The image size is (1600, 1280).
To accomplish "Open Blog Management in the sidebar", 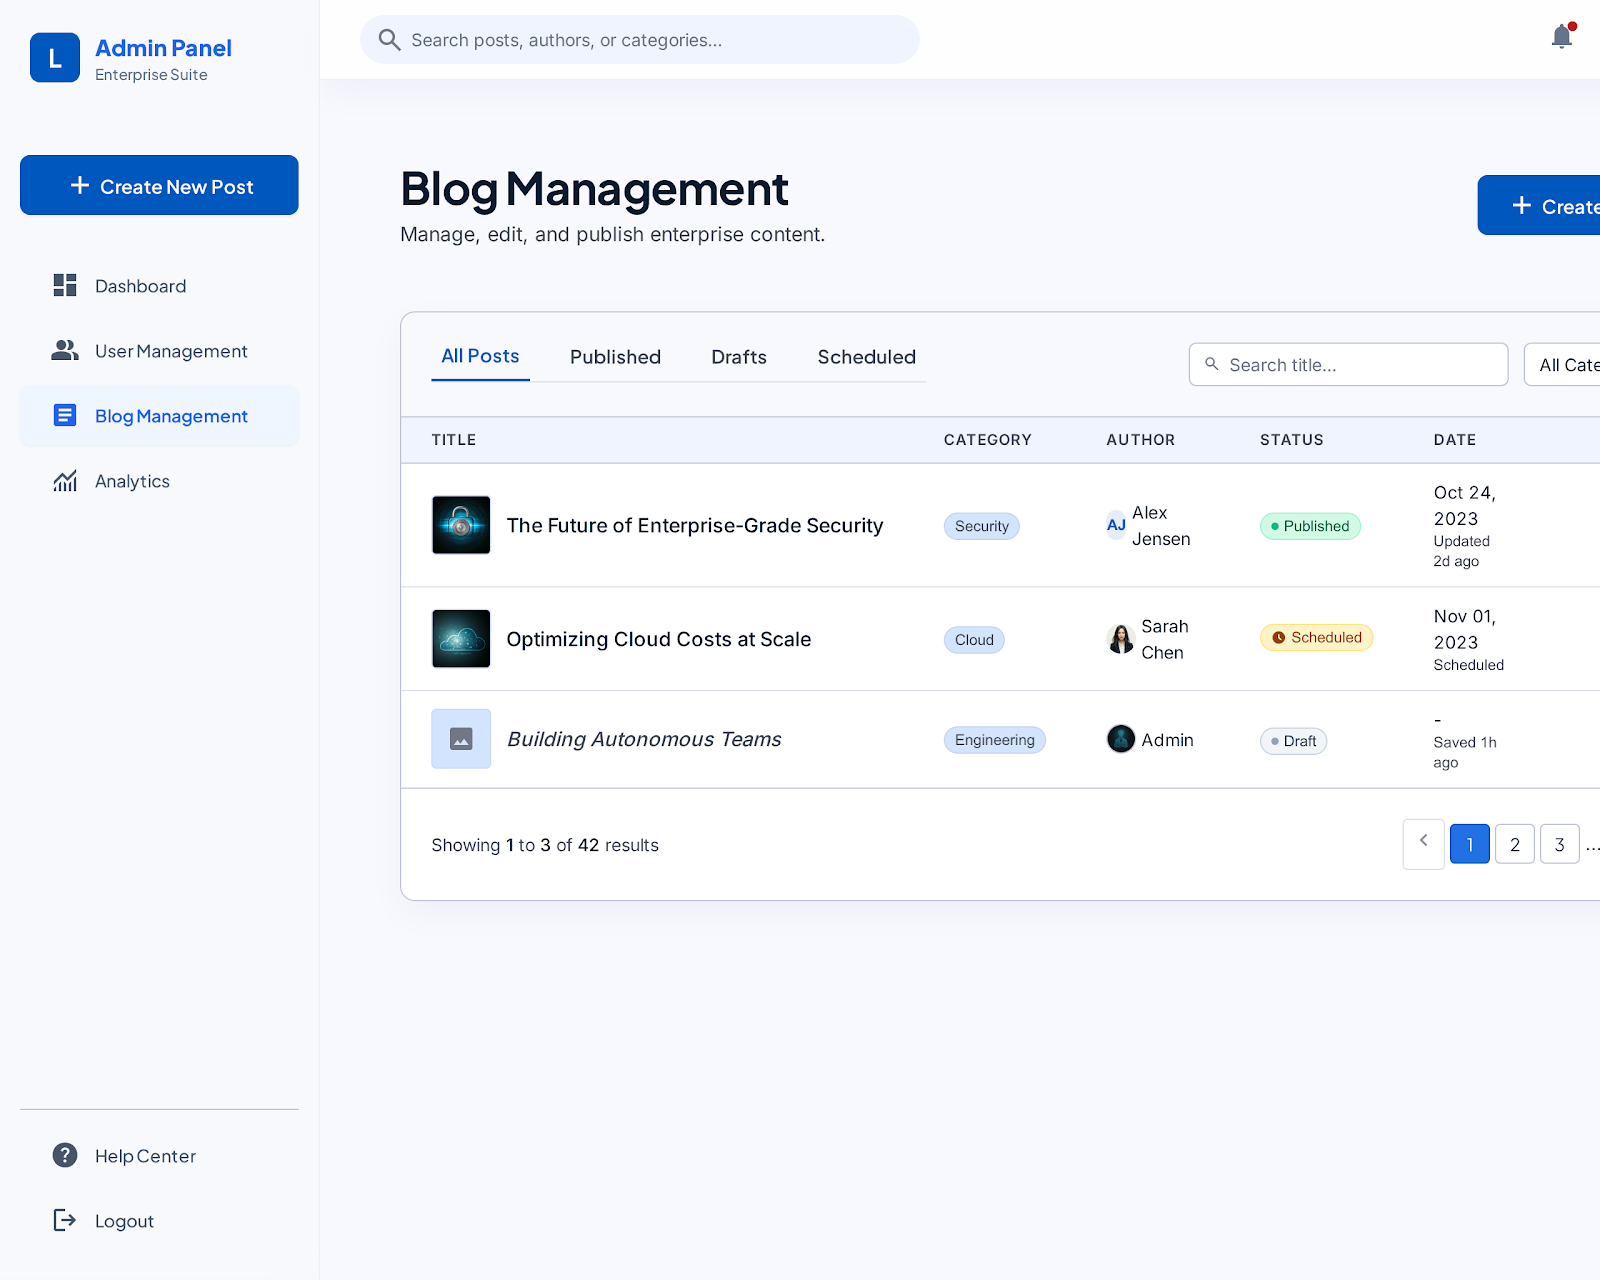I will coord(160,416).
